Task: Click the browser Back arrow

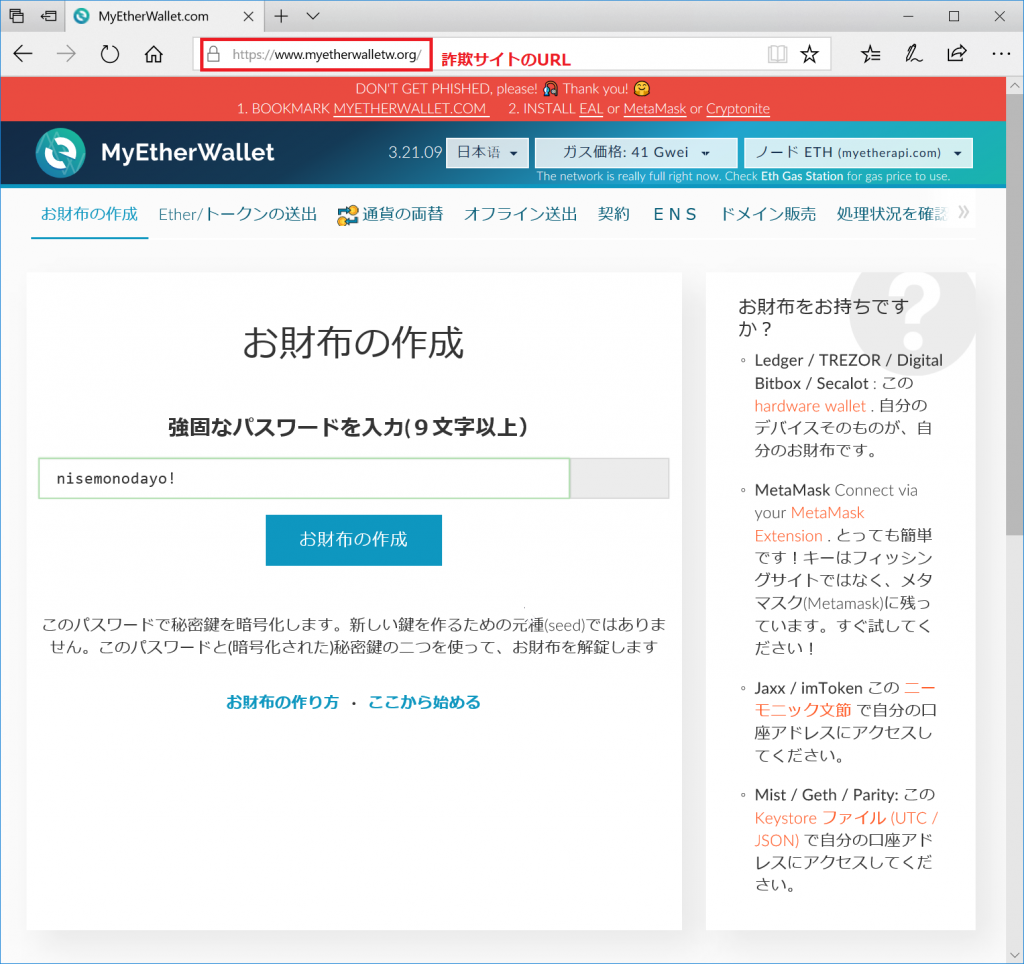Action: tap(23, 54)
